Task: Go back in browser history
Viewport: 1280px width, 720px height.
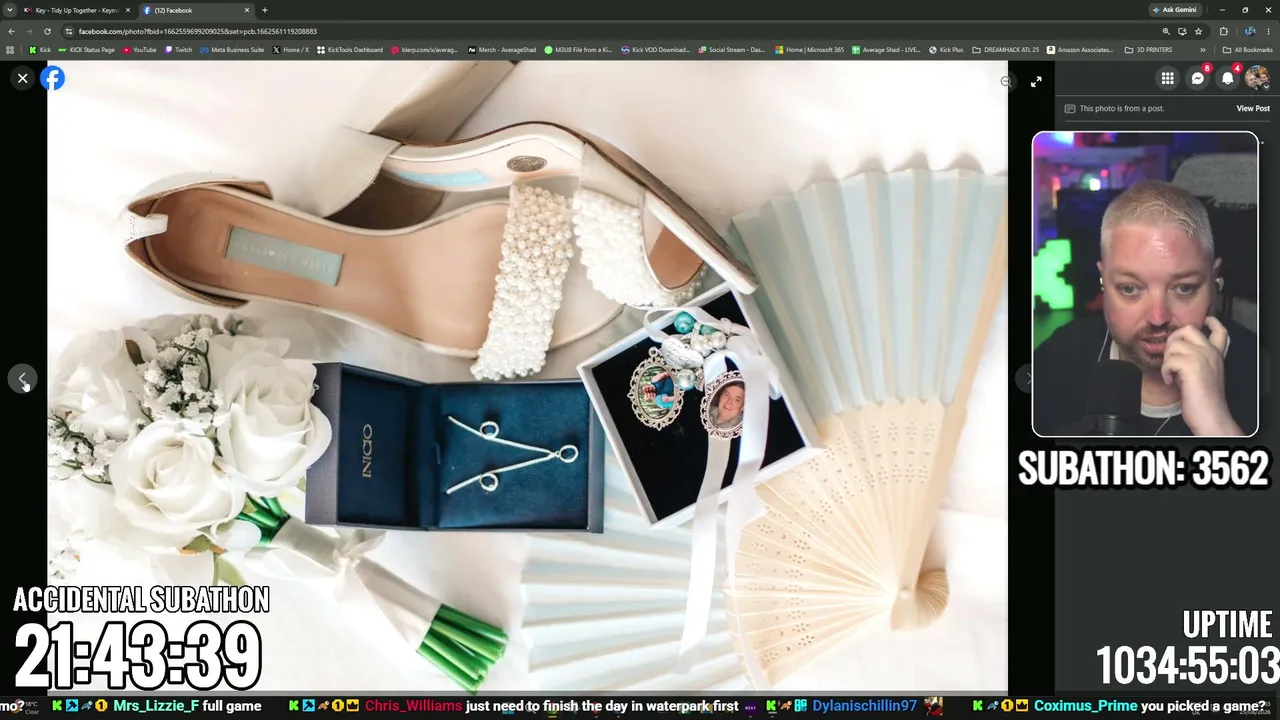Action: tap(12, 31)
